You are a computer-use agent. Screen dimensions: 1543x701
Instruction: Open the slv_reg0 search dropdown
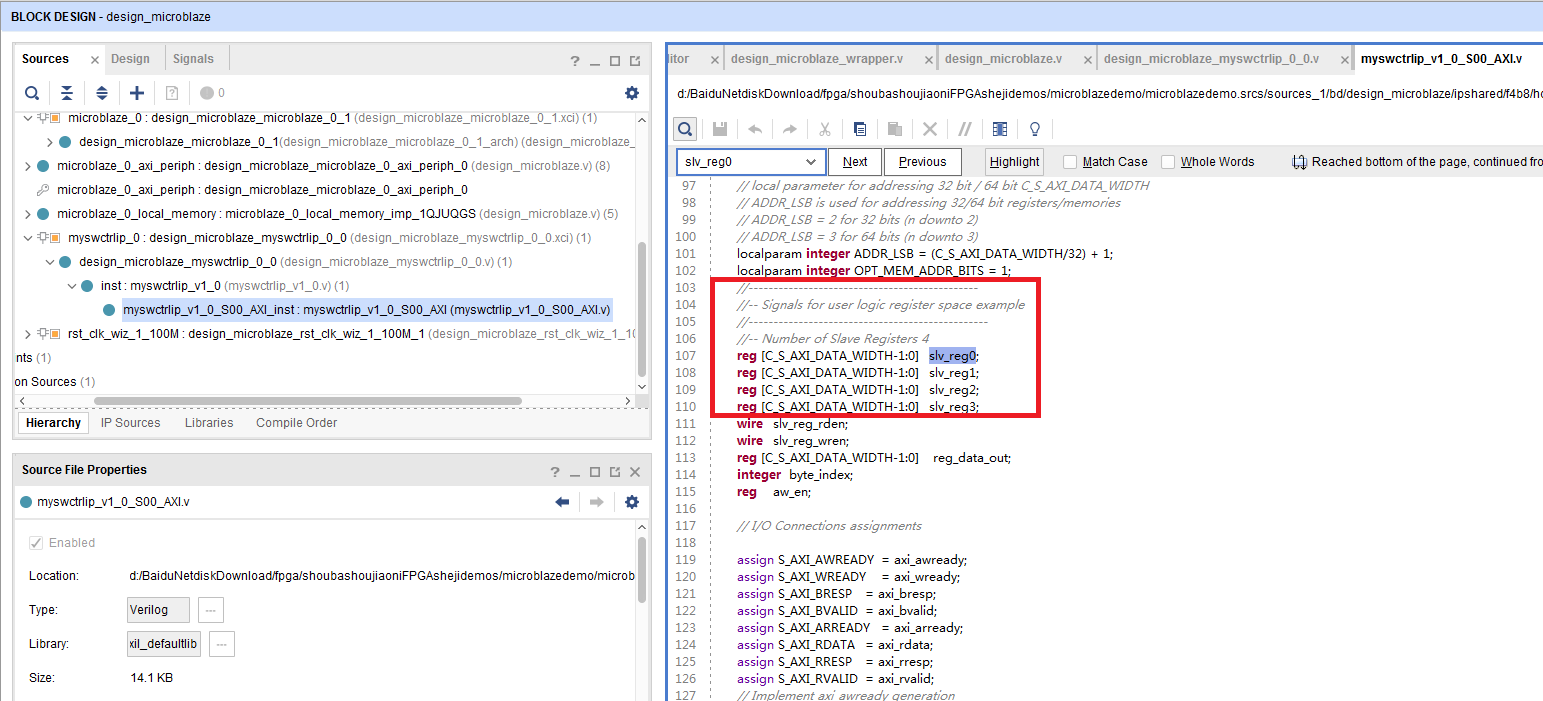[x=811, y=162]
